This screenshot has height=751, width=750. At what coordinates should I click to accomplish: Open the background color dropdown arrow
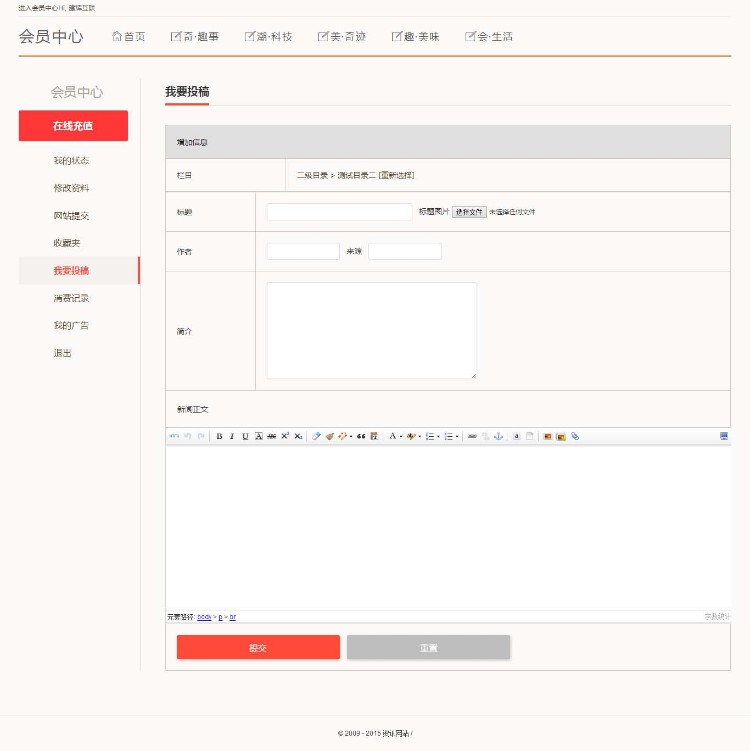[x=420, y=437]
